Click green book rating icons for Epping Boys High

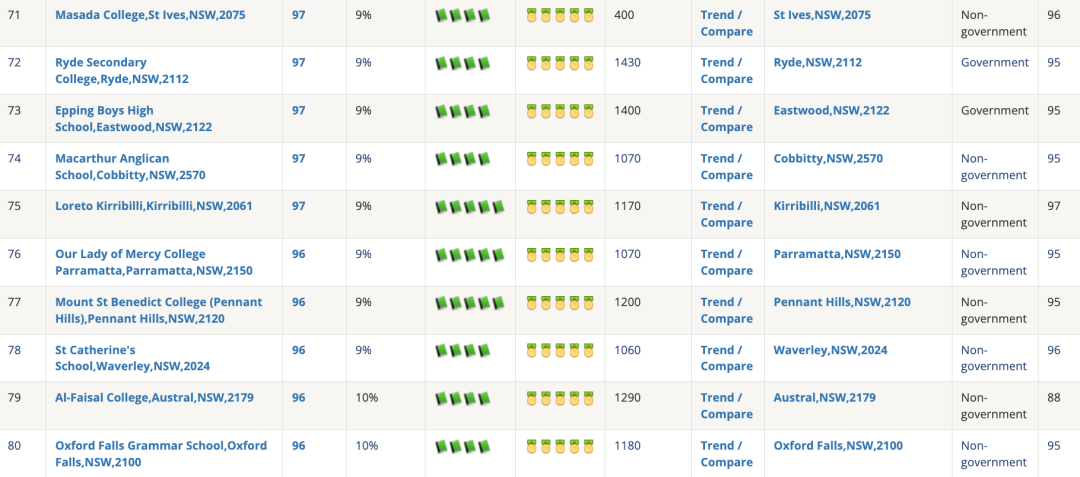[x=463, y=111]
